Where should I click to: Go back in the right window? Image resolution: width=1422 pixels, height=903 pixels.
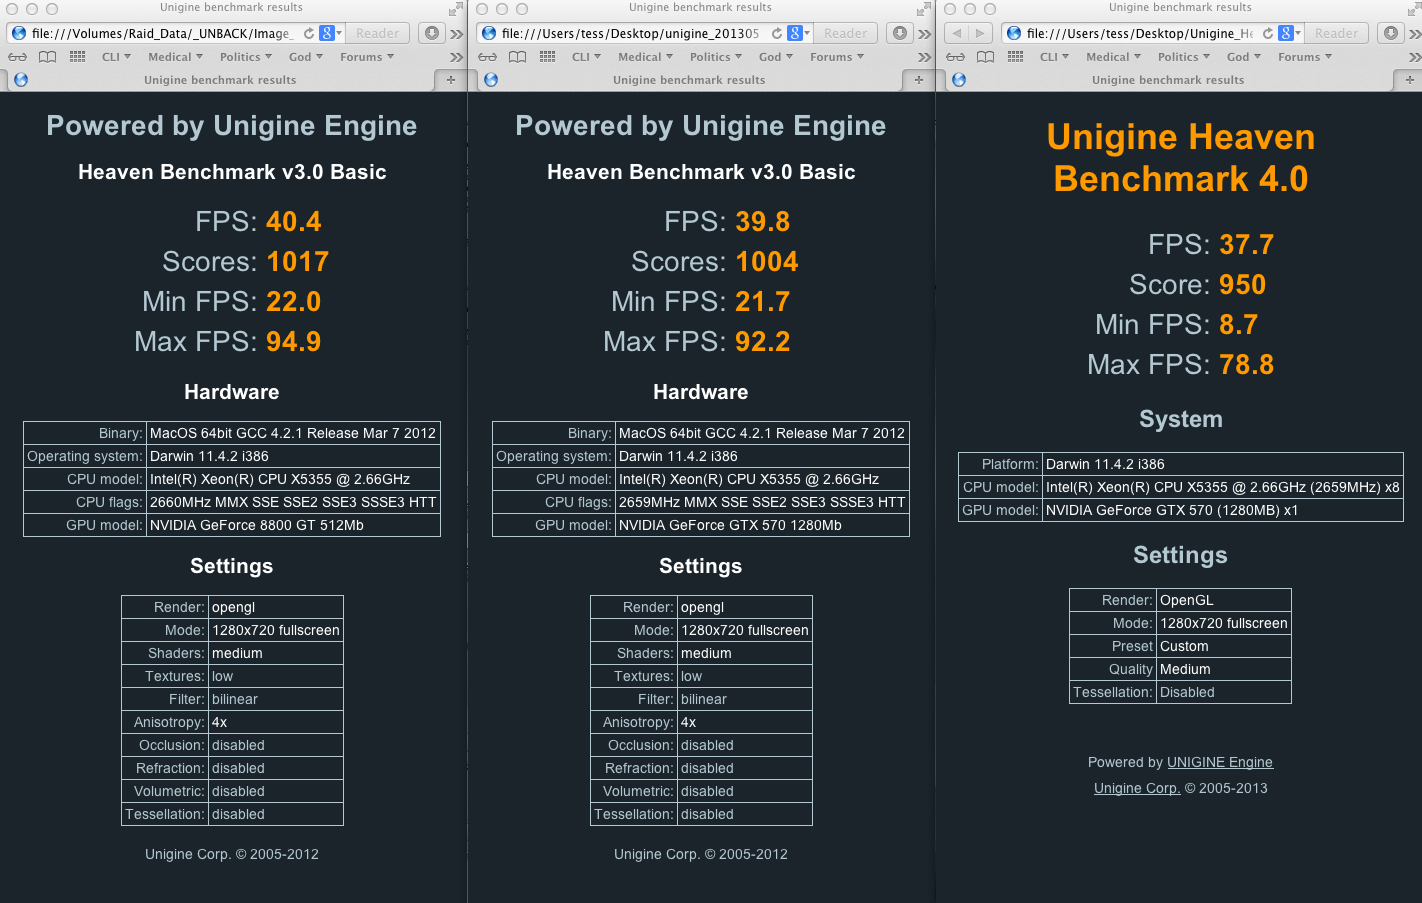click(x=957, y=33)
